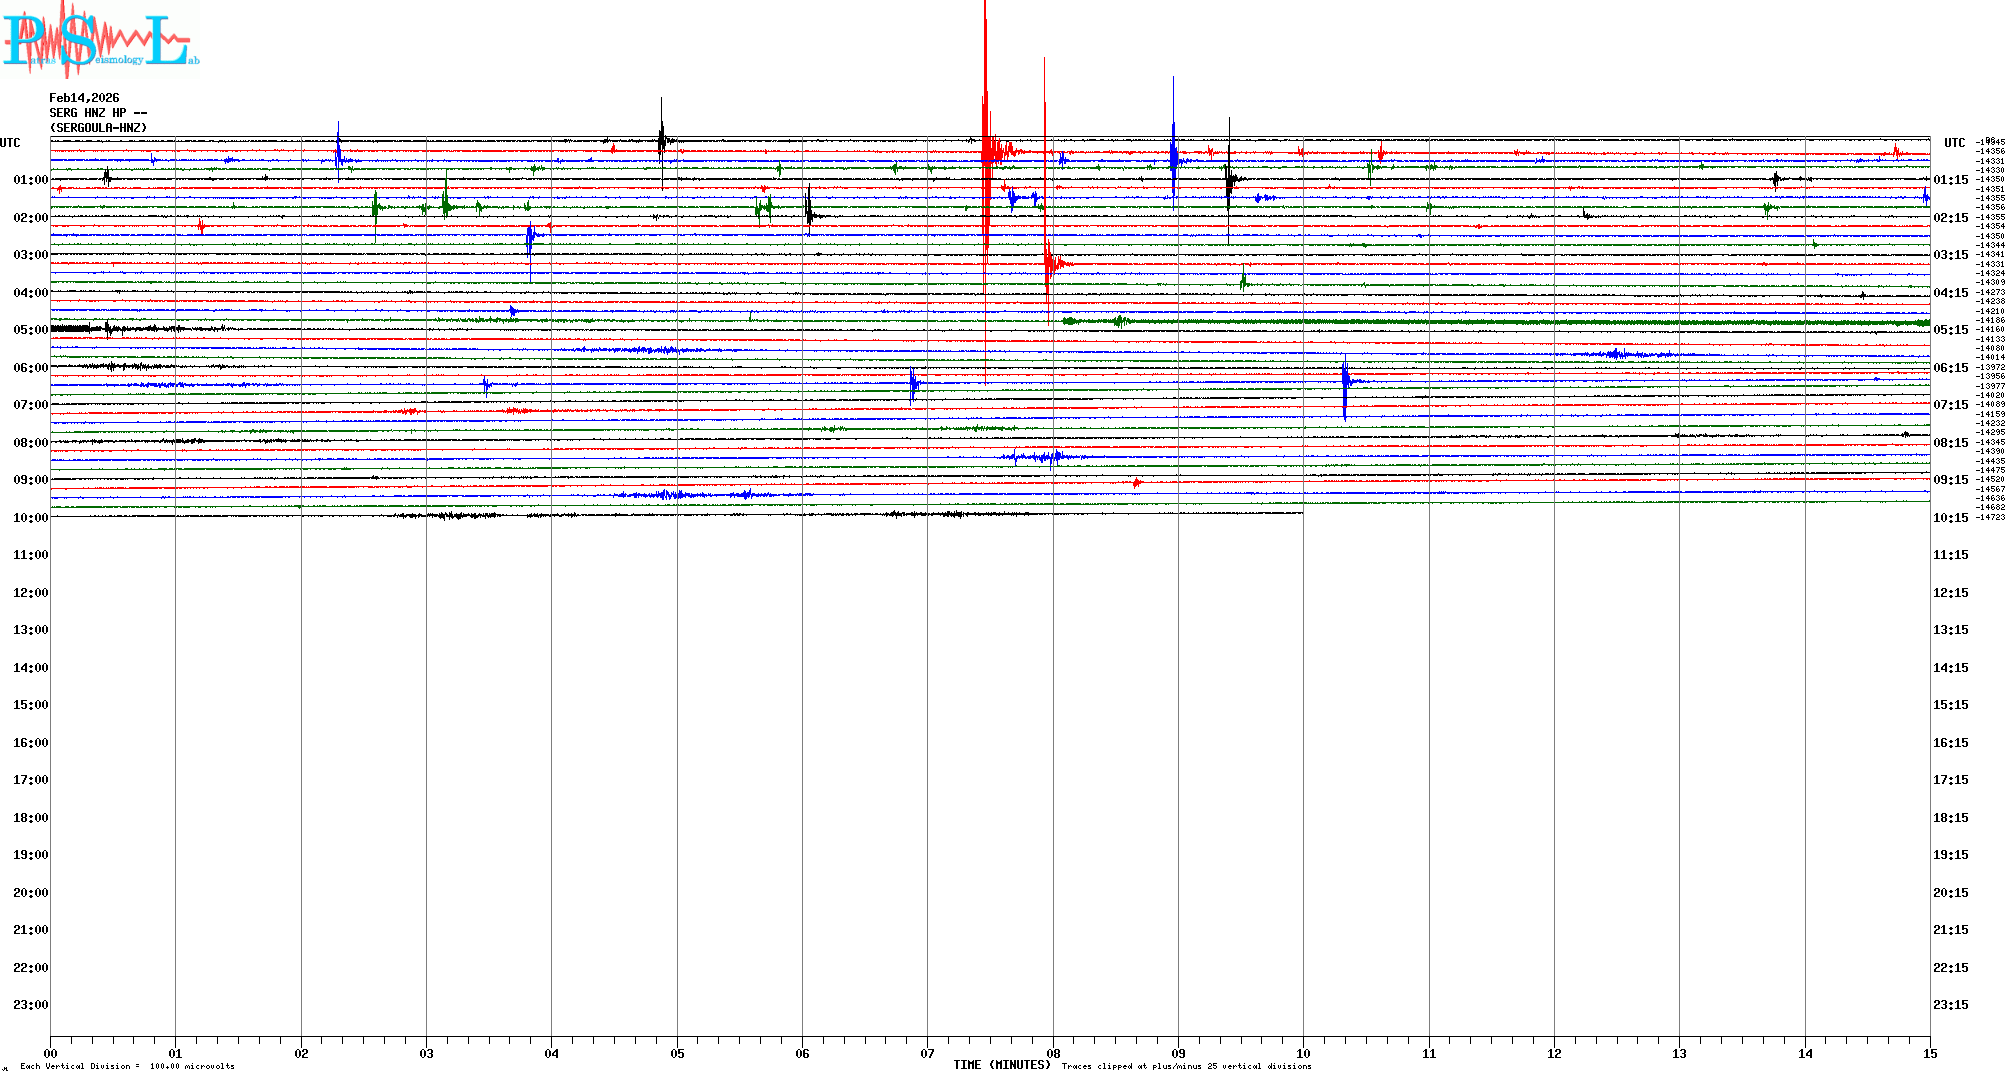Click the left UTC axis header
Viewport: 2010px width, 1080px height.
[x=10, y=143]
